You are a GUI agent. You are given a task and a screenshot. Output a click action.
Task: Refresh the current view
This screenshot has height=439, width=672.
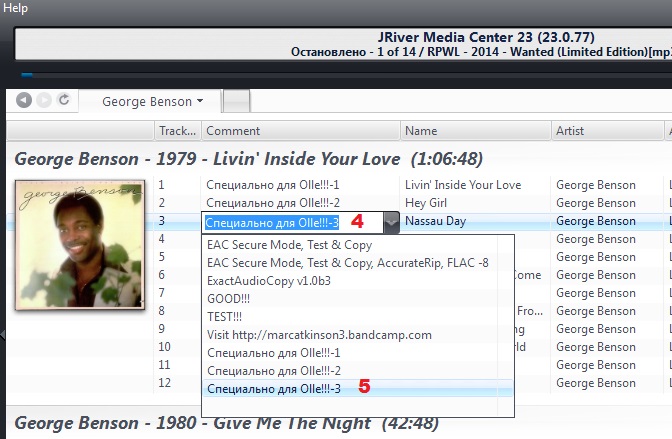click(x=64, y=100)
